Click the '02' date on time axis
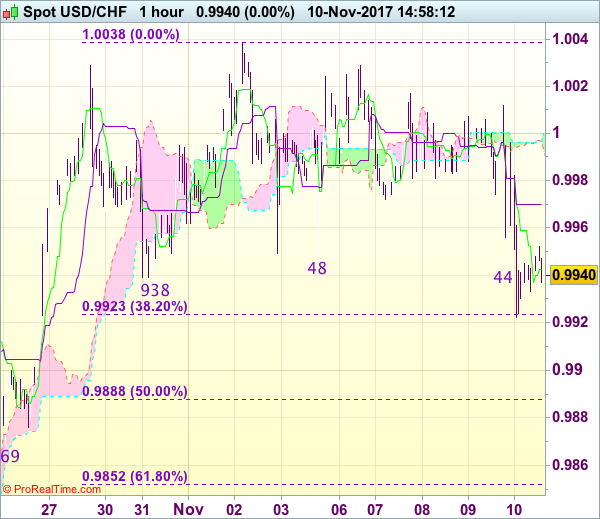The width and height of the screenshot is (600, 519). (x=234, y=510)
